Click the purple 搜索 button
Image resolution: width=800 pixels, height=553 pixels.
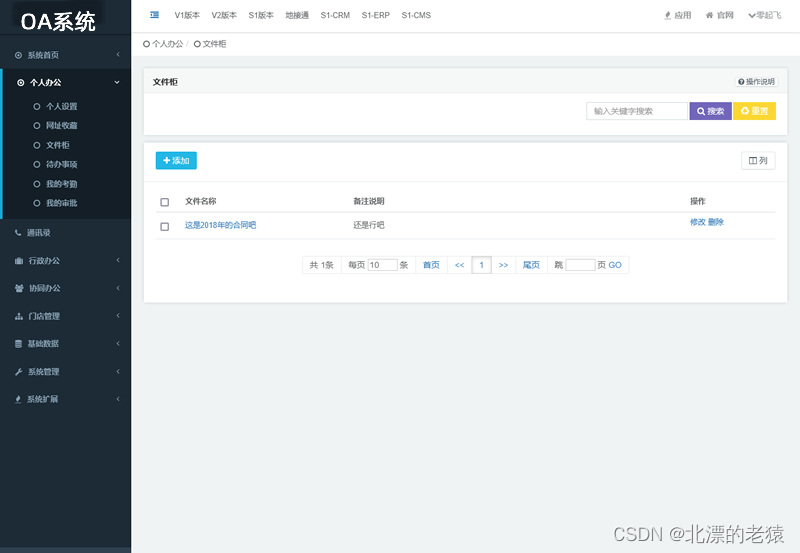[711, 111]
